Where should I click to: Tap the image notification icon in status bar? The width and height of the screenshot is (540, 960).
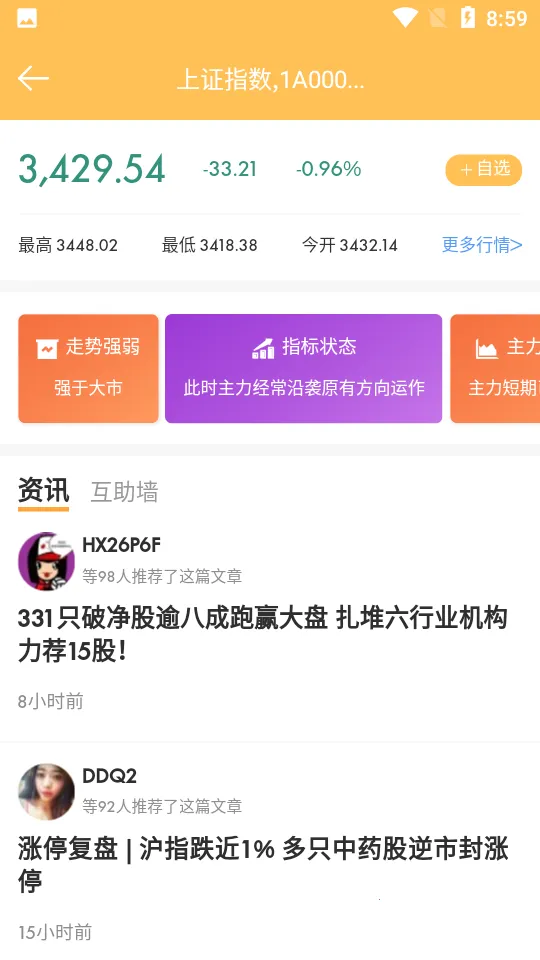pyautogui.click(x=27, y=18)
